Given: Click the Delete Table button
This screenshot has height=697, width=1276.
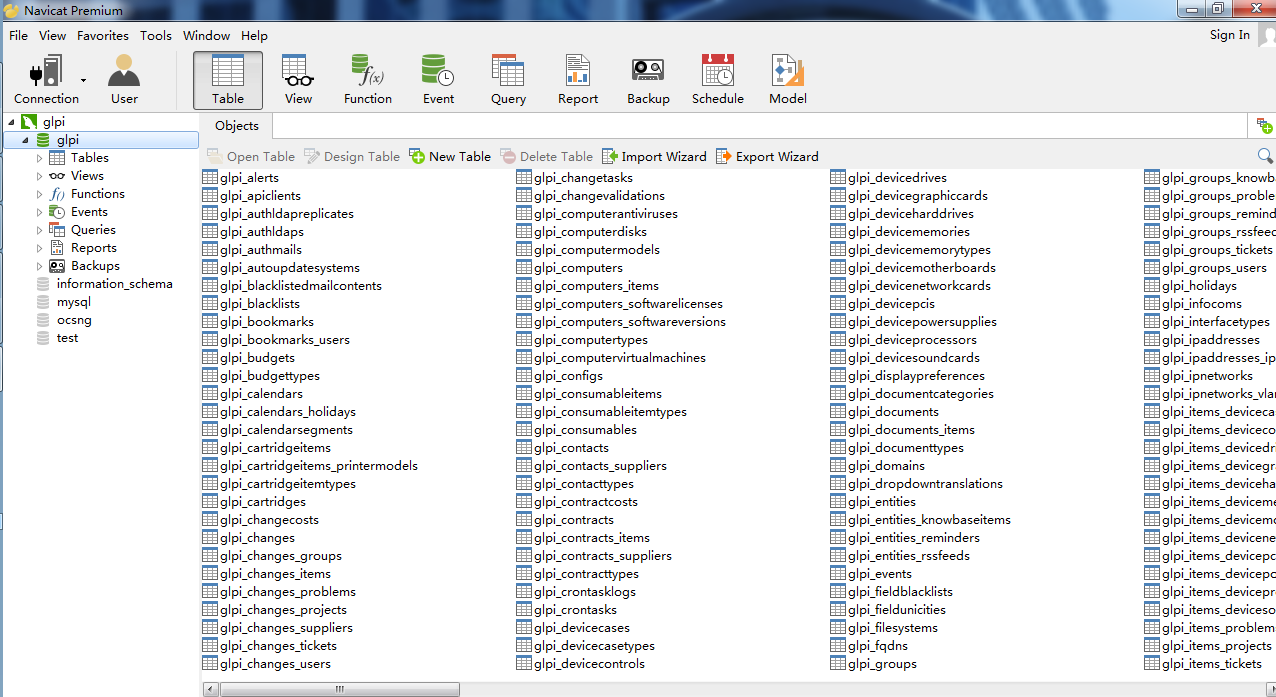Looking at the screenshot, I should (547, 156).
